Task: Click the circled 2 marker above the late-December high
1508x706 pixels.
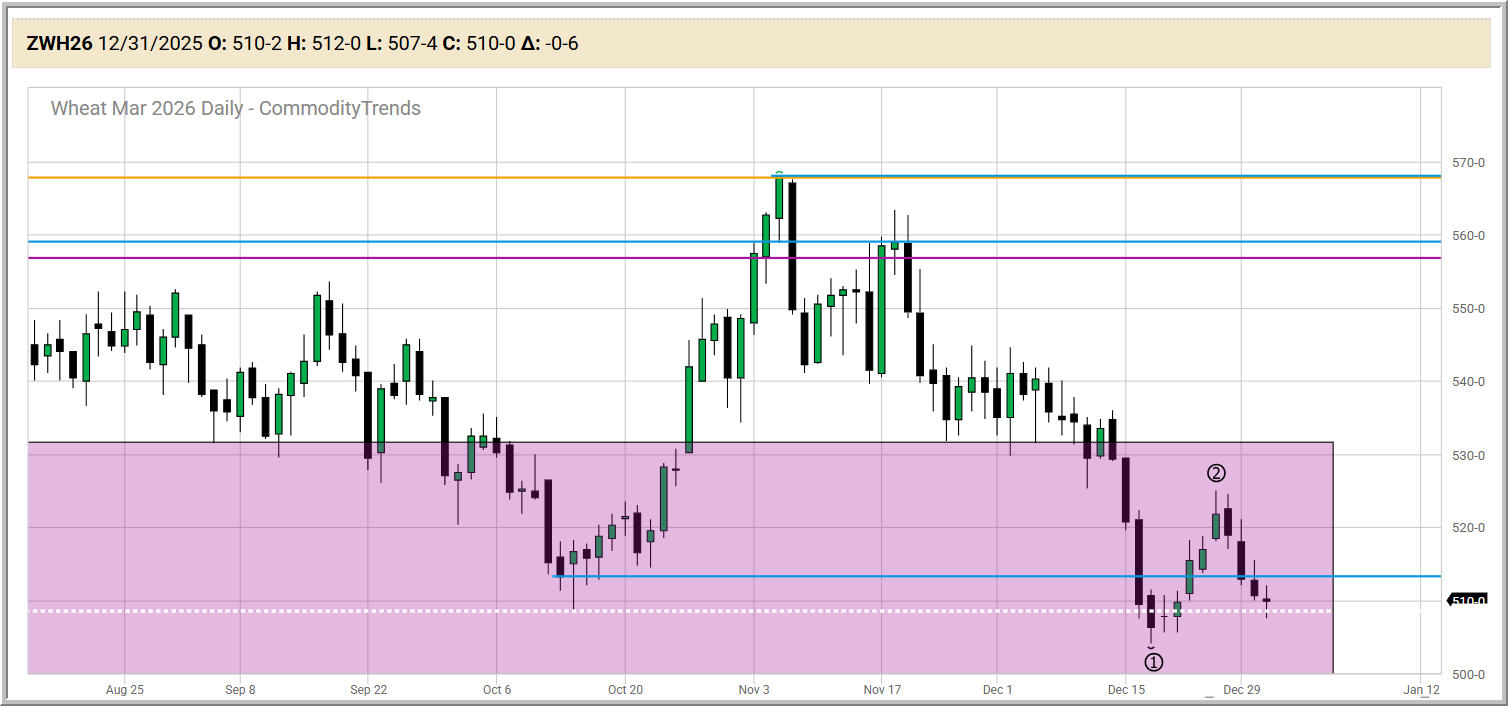Action: pos(1216,474)
